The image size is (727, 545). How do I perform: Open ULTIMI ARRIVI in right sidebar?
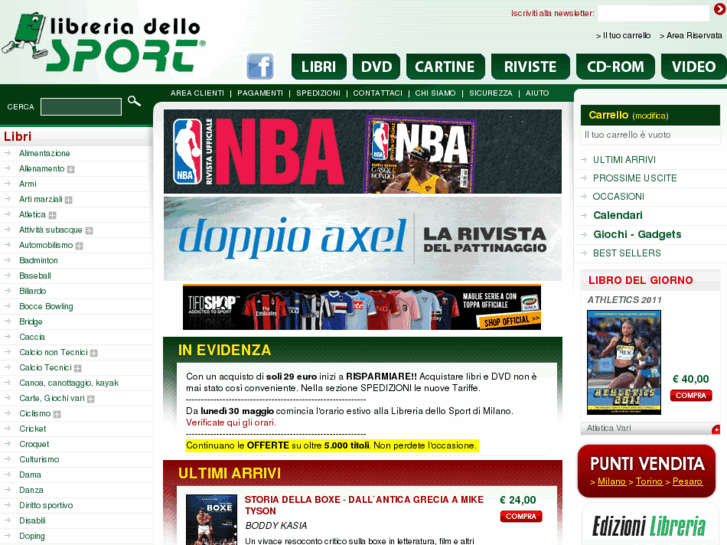point(624,160)
